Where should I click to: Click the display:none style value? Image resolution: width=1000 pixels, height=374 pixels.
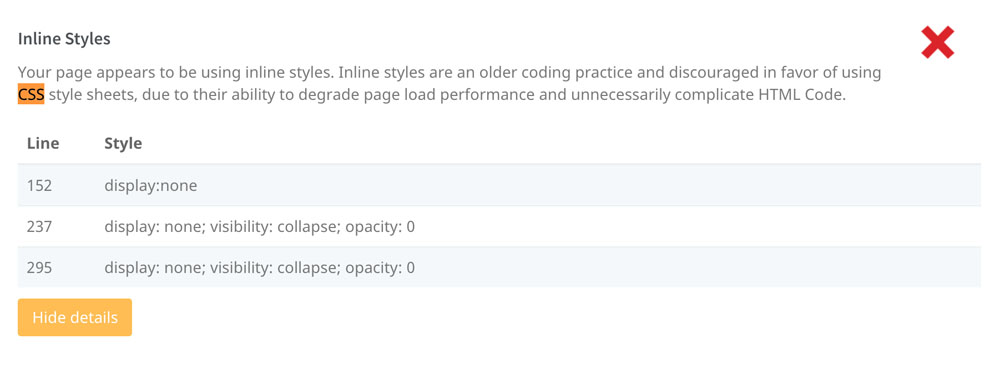[151, 186]
